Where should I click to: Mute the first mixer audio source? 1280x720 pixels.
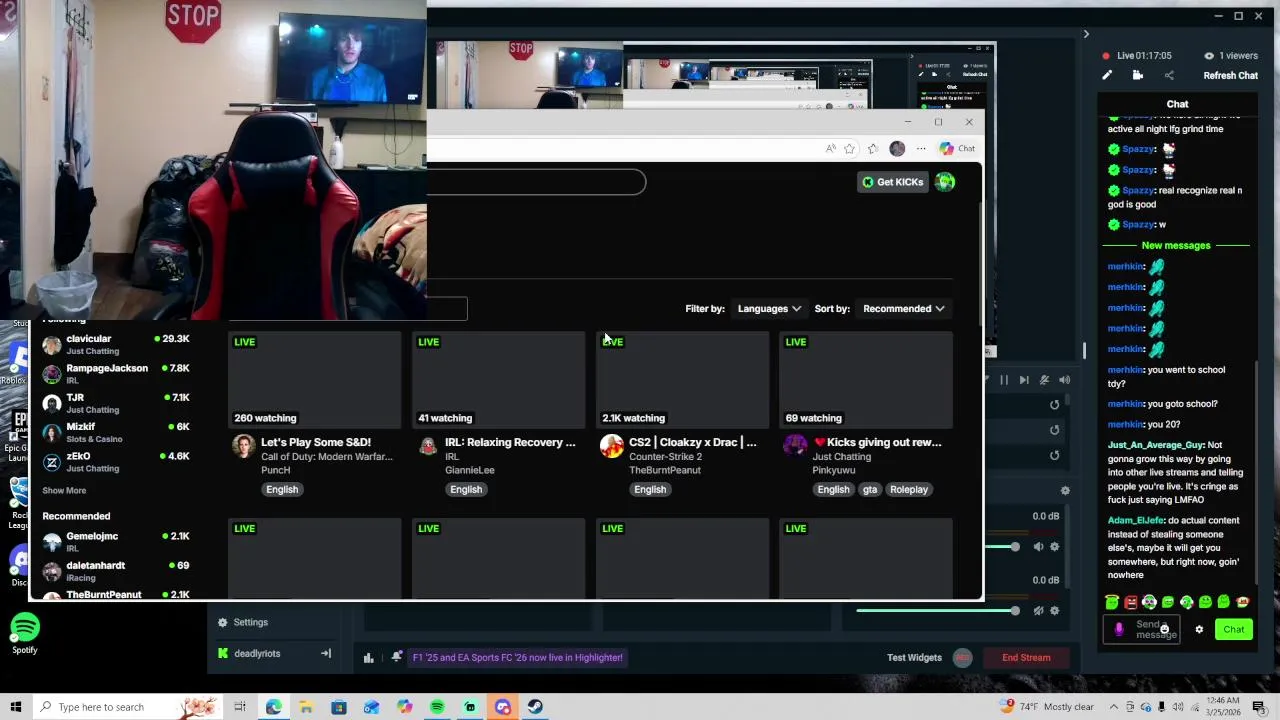point(1038,547)
